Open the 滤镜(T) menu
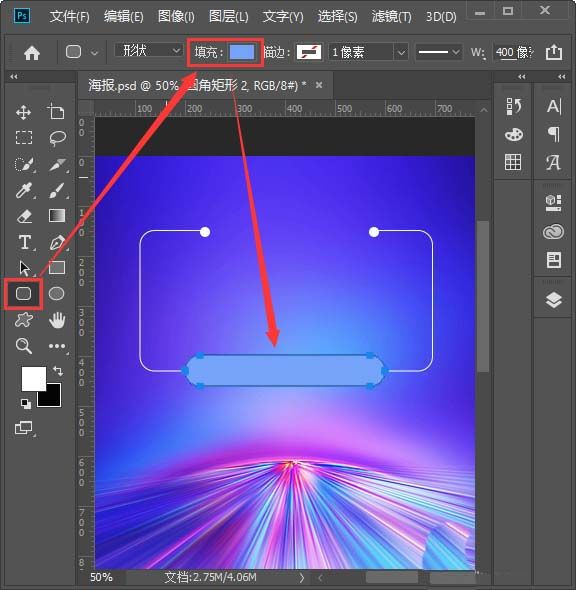Screen dimensions: 576x590 [392, 17]
